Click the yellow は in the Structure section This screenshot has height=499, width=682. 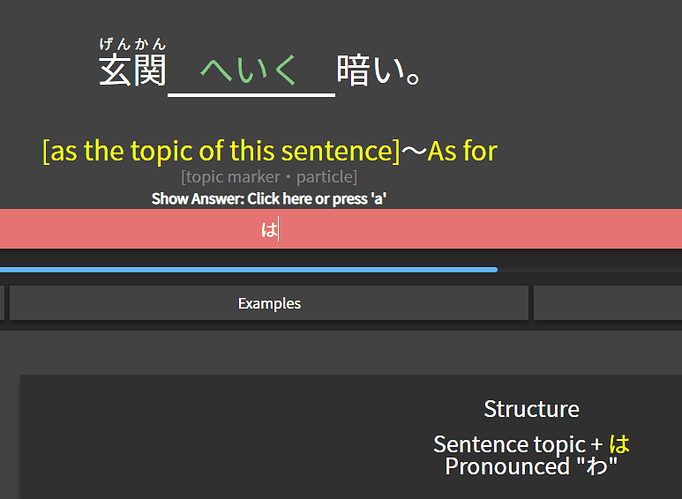(x=619, y=444)
